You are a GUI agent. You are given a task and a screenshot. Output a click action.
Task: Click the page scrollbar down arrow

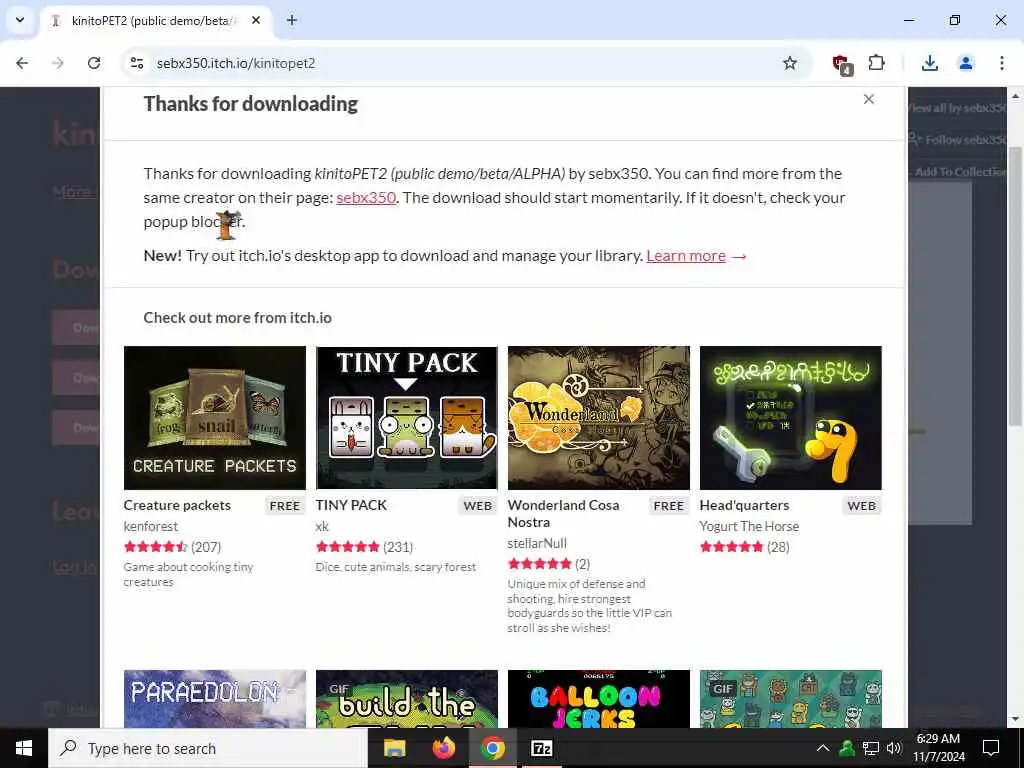click(1016, 720)
